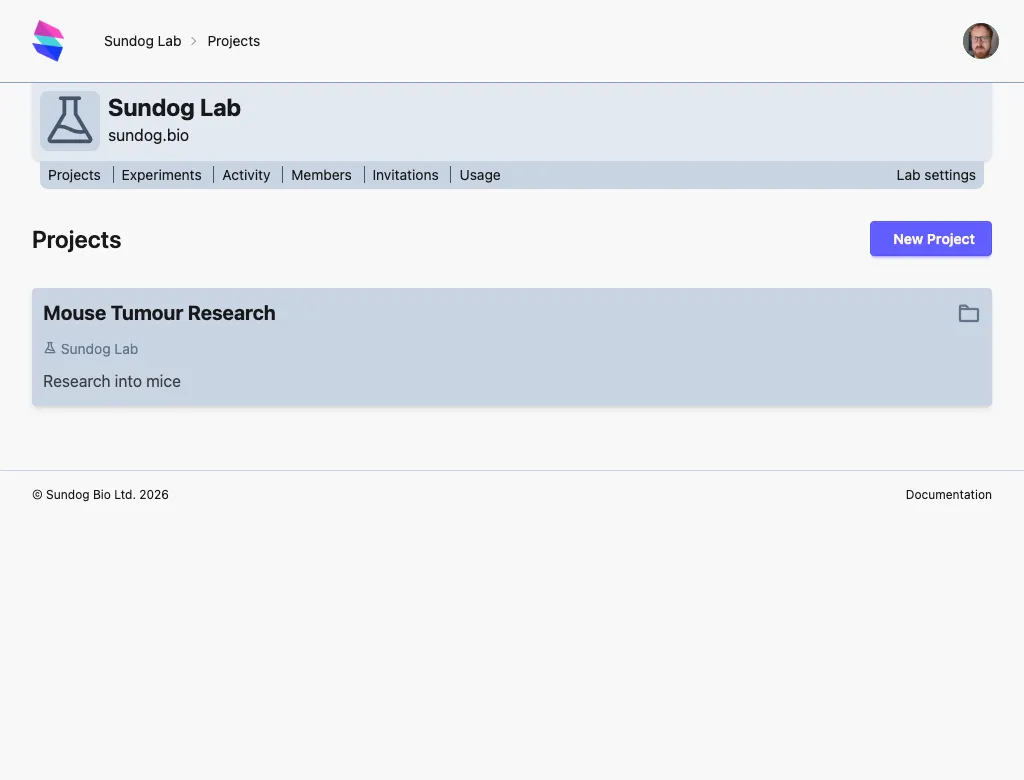The image size is (1024, 780).
Task: Click the Research into mice description
Action: pyautogui.click(x=111, y=381)
